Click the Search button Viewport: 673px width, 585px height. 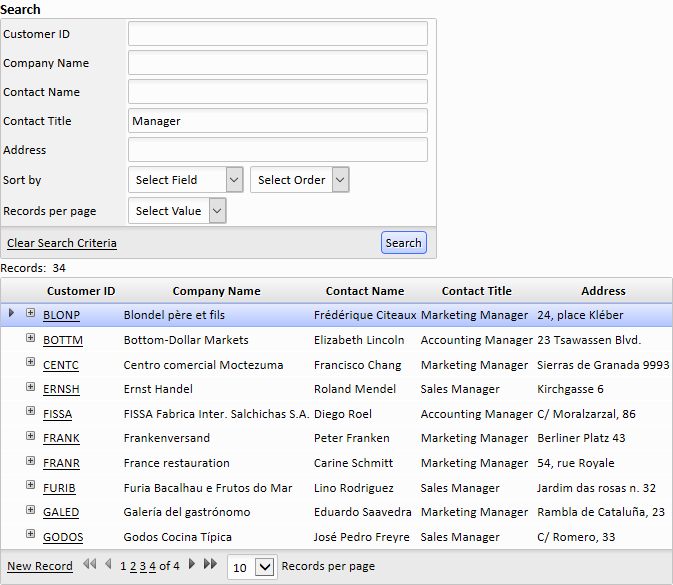pyautogui.click(x=403, y=242)
